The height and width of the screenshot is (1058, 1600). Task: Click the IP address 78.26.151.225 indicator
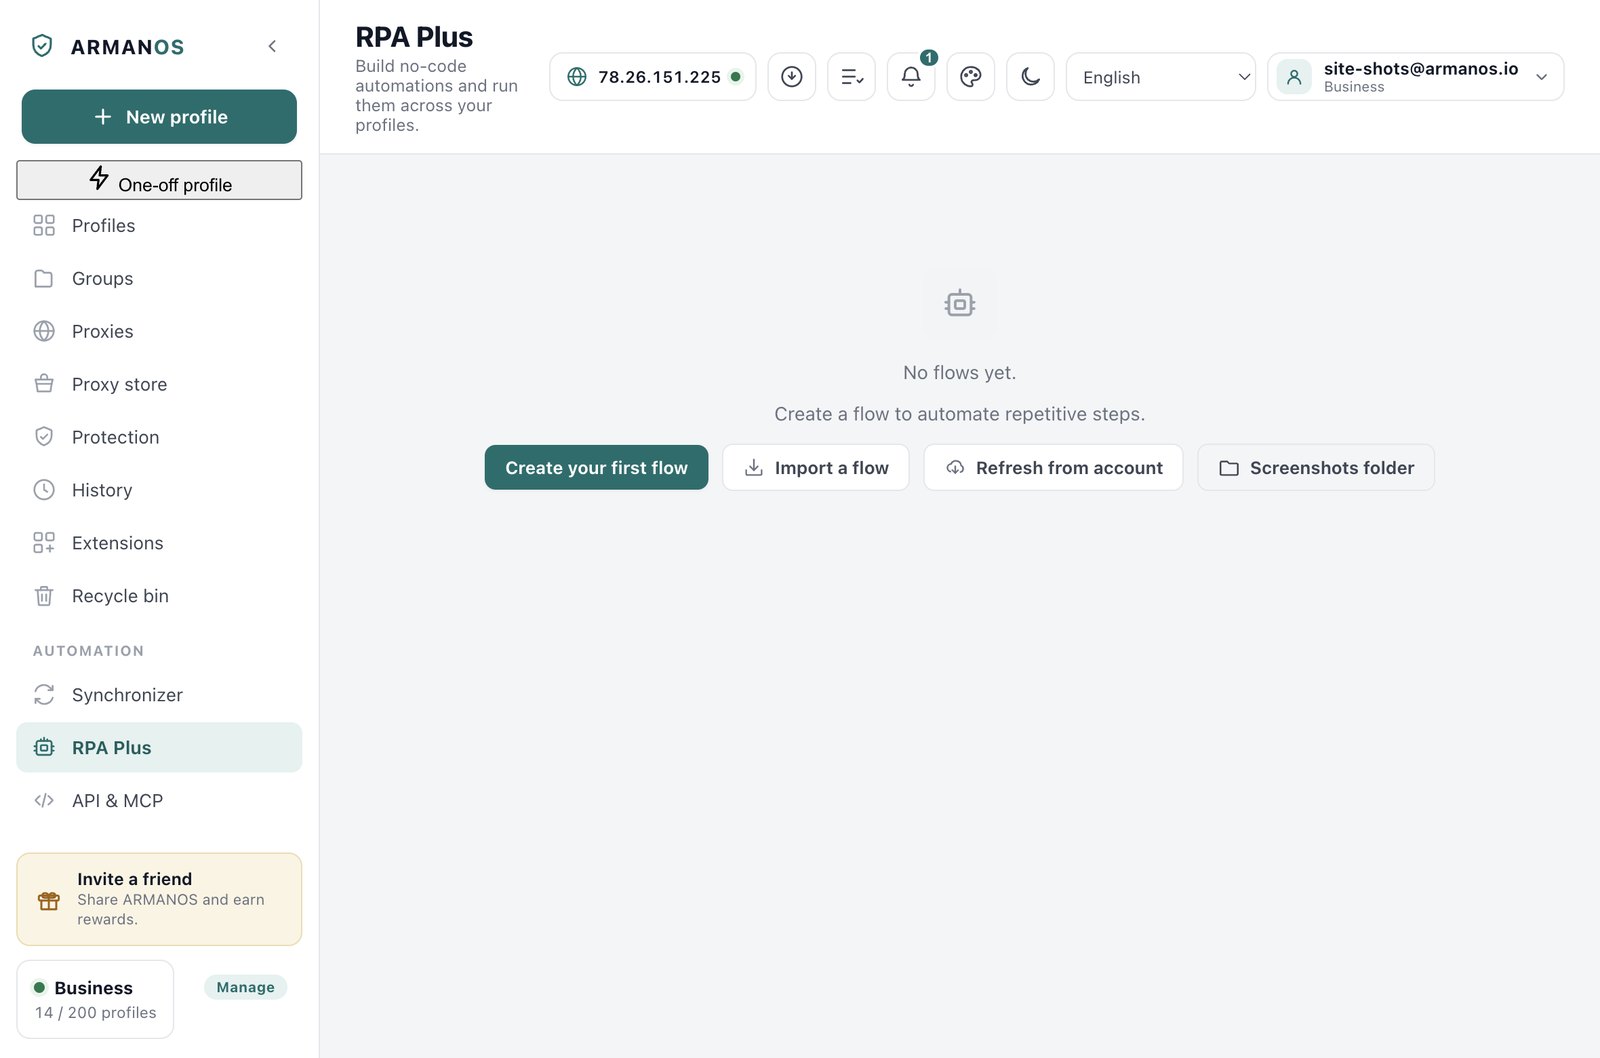[x=653, y=77]
